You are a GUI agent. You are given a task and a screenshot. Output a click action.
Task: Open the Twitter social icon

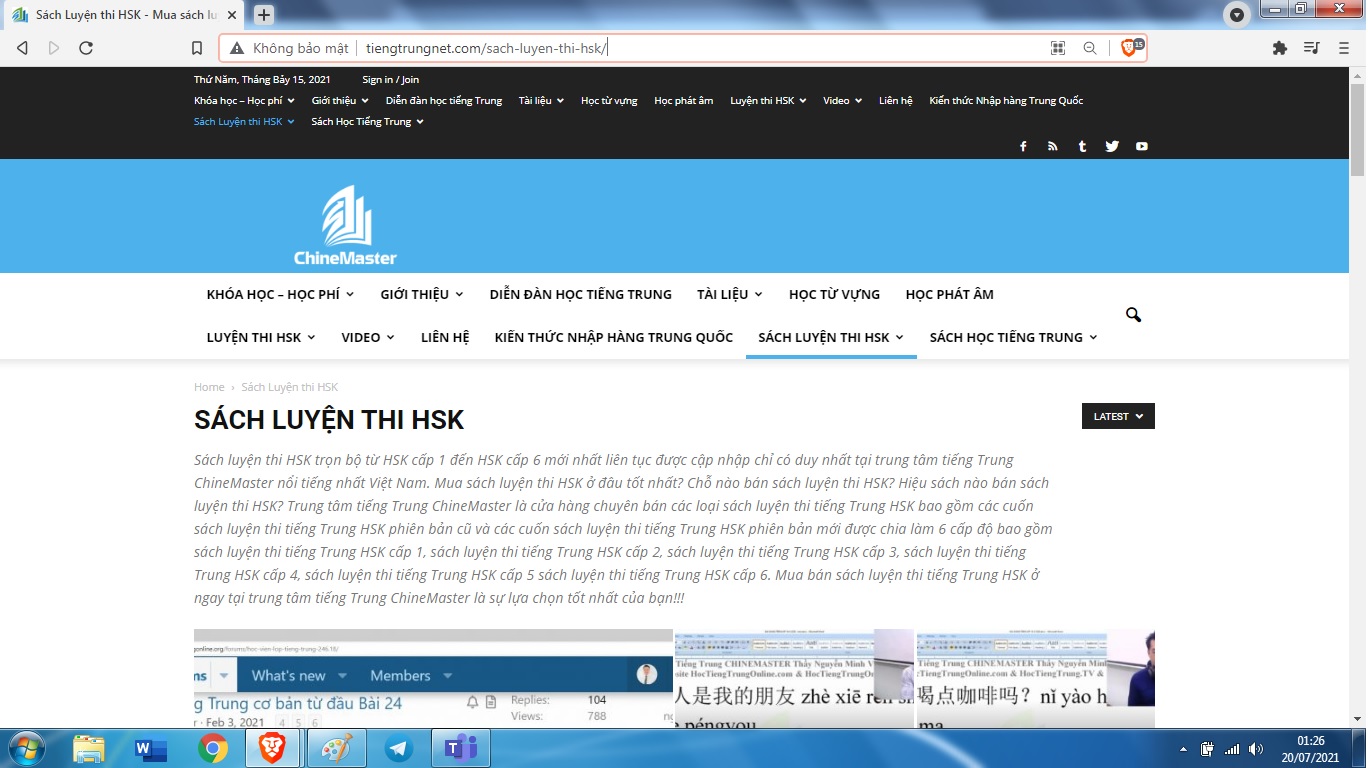[1112, 146]
